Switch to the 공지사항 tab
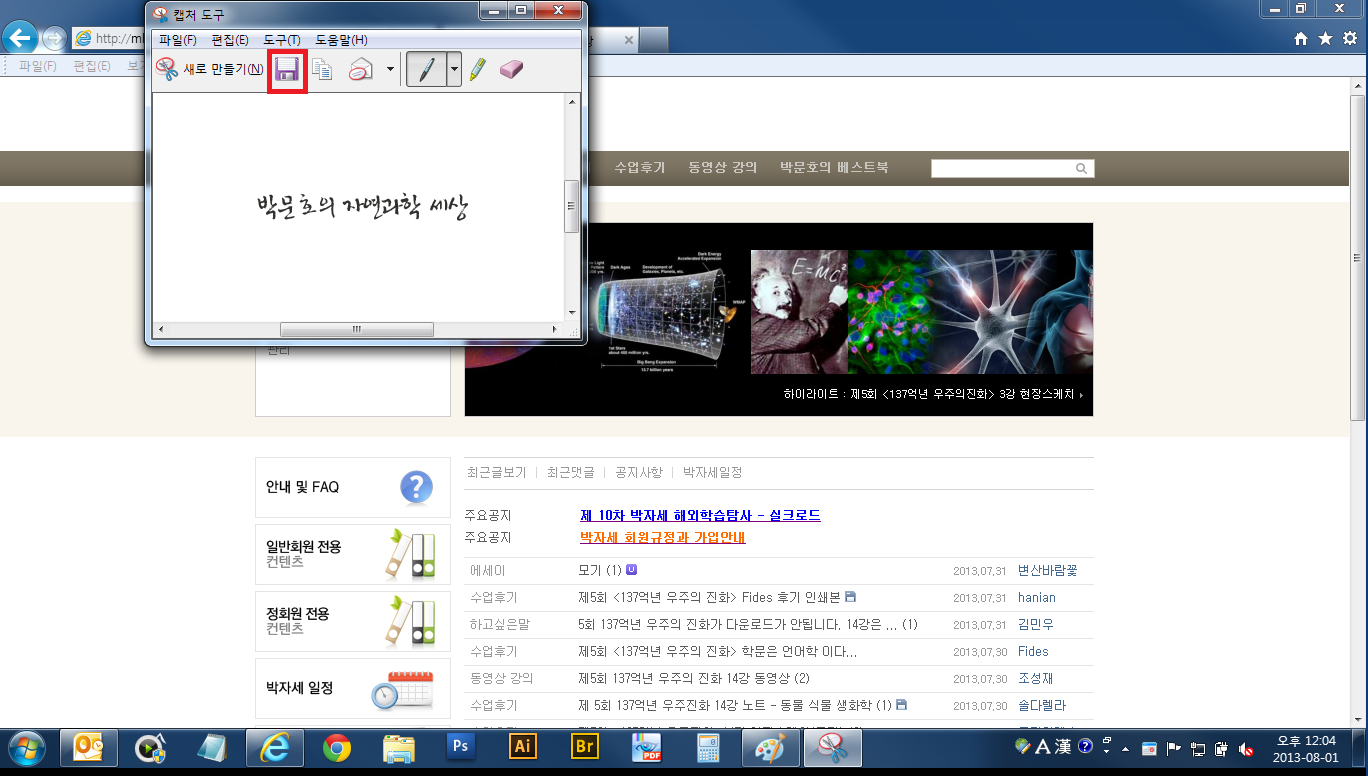The width and height of the screenshot is (1368, 776). 638,472
